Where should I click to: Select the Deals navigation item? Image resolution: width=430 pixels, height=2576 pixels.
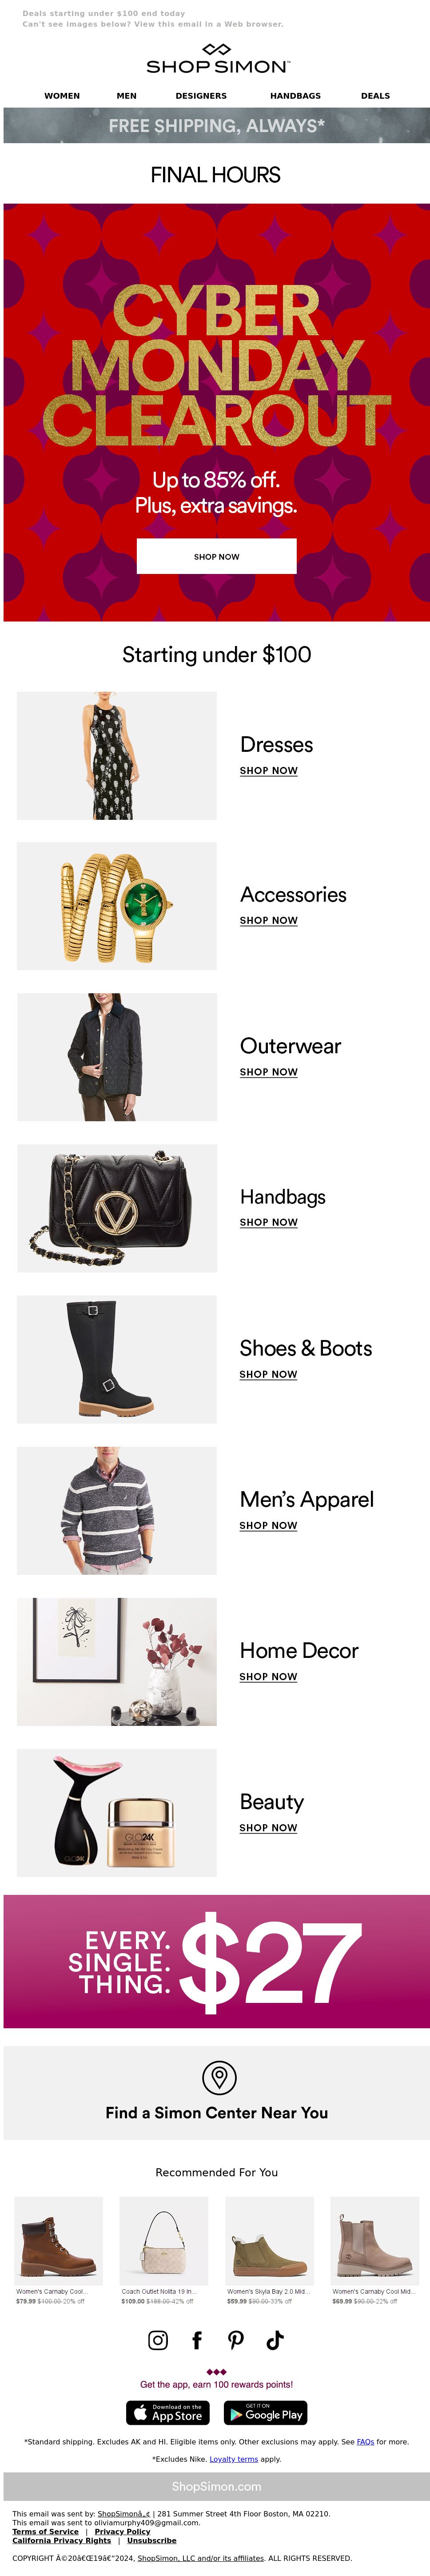pos(376,96)
